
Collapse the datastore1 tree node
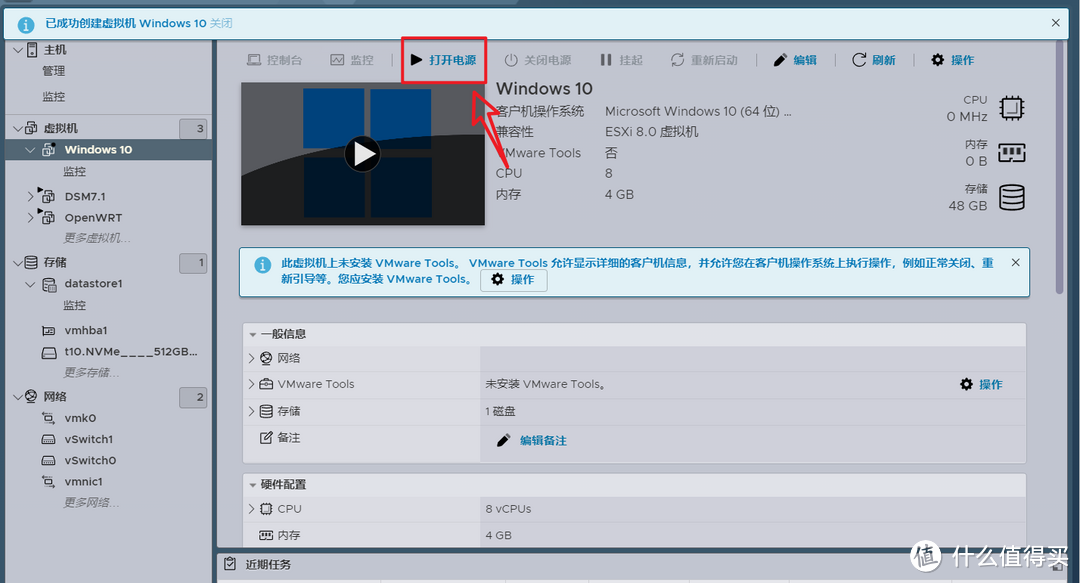click(x=30, y=284)
